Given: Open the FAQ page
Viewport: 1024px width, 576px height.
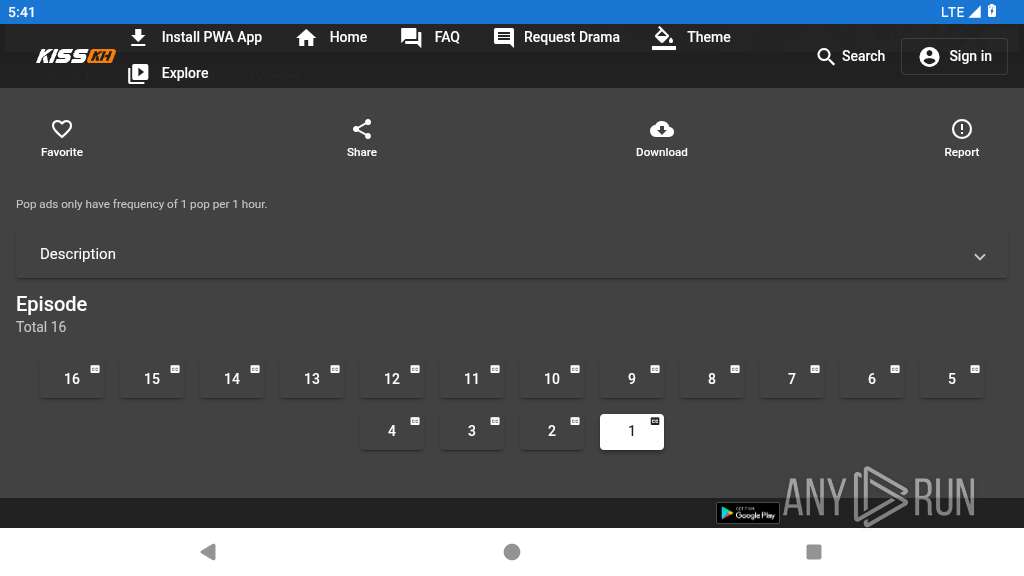Looking at the screenshot, I should tap(430, 37).
